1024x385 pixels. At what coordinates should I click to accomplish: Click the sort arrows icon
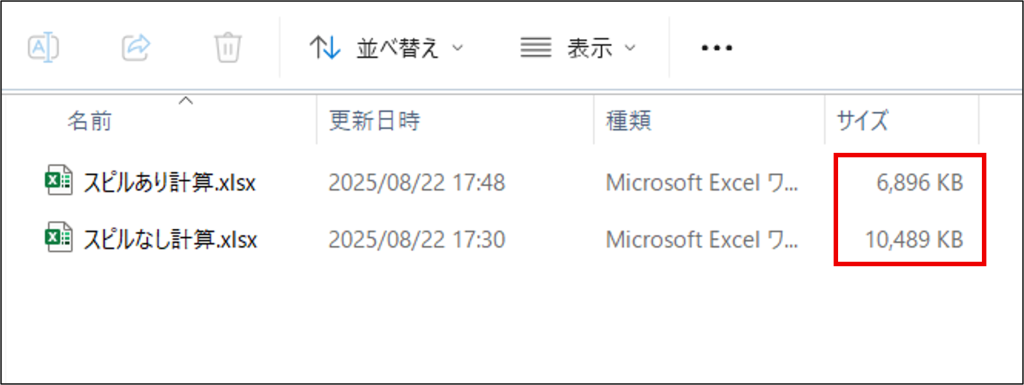point(325,48)
